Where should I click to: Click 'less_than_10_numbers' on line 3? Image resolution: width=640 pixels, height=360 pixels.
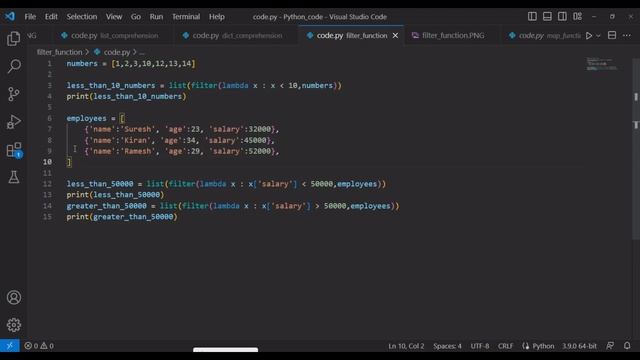(x=111, y=86)
